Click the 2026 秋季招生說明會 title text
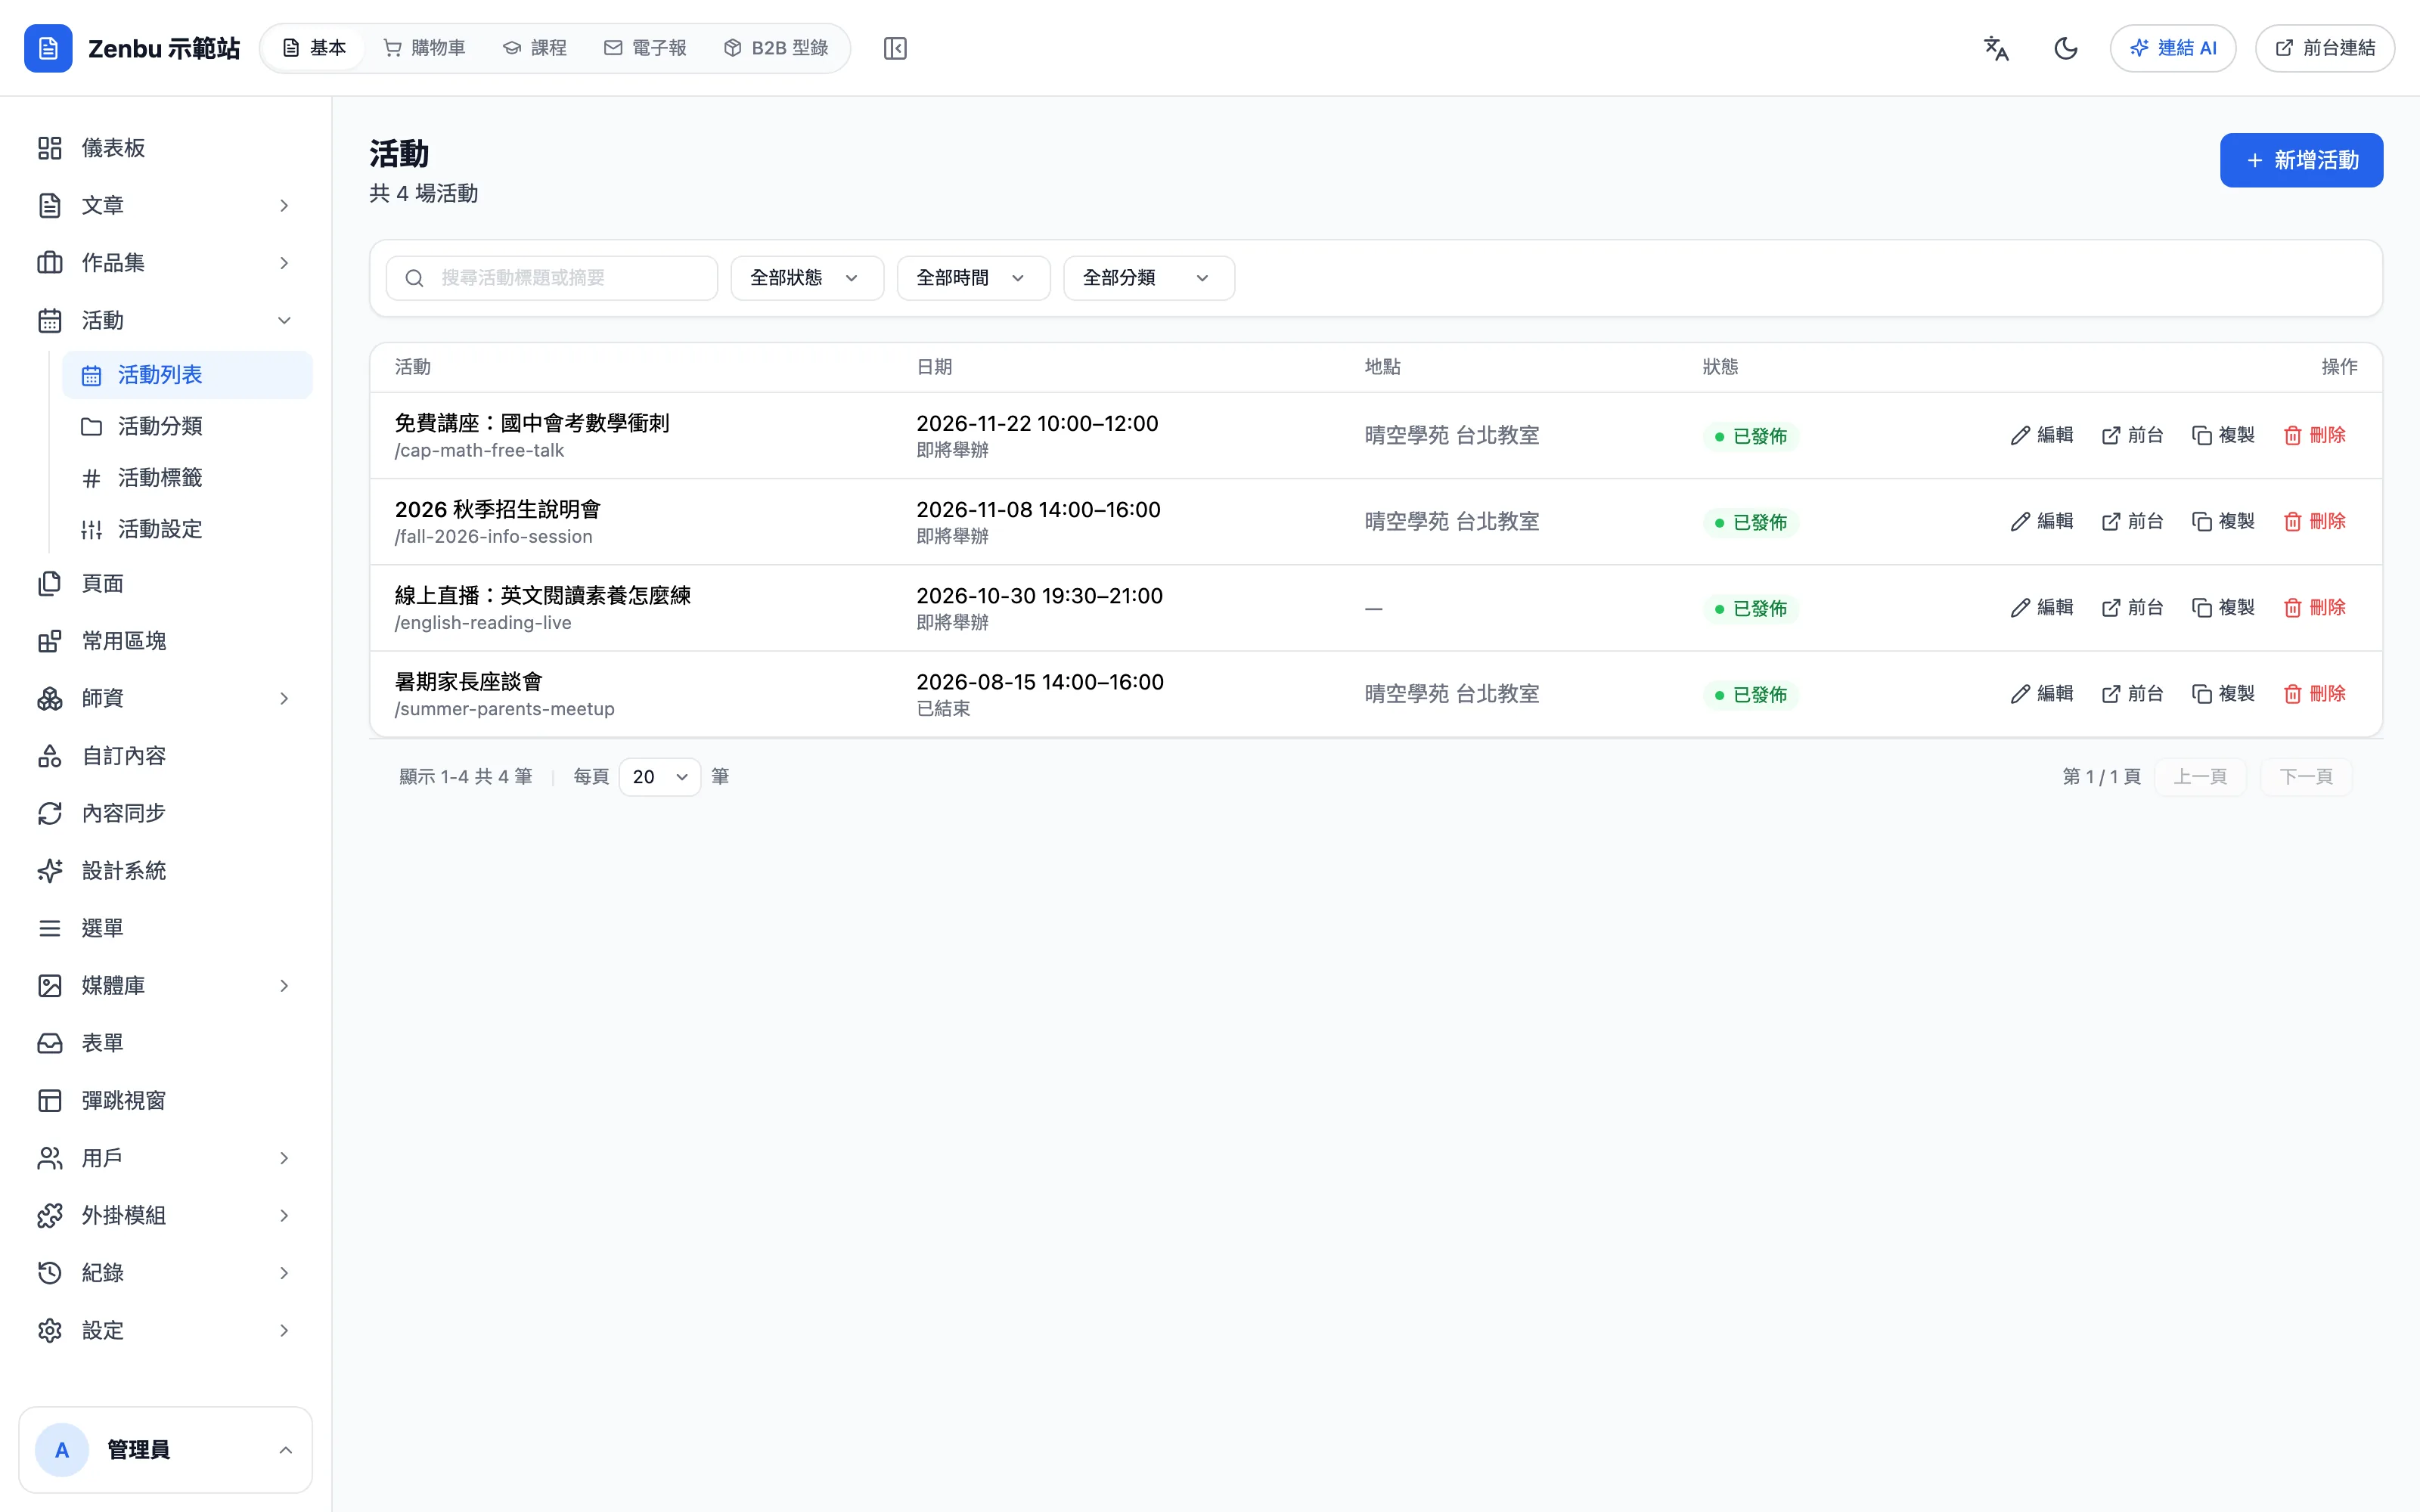The width and height of the screenshot is (2420, 1512). (x=497, y=509)
